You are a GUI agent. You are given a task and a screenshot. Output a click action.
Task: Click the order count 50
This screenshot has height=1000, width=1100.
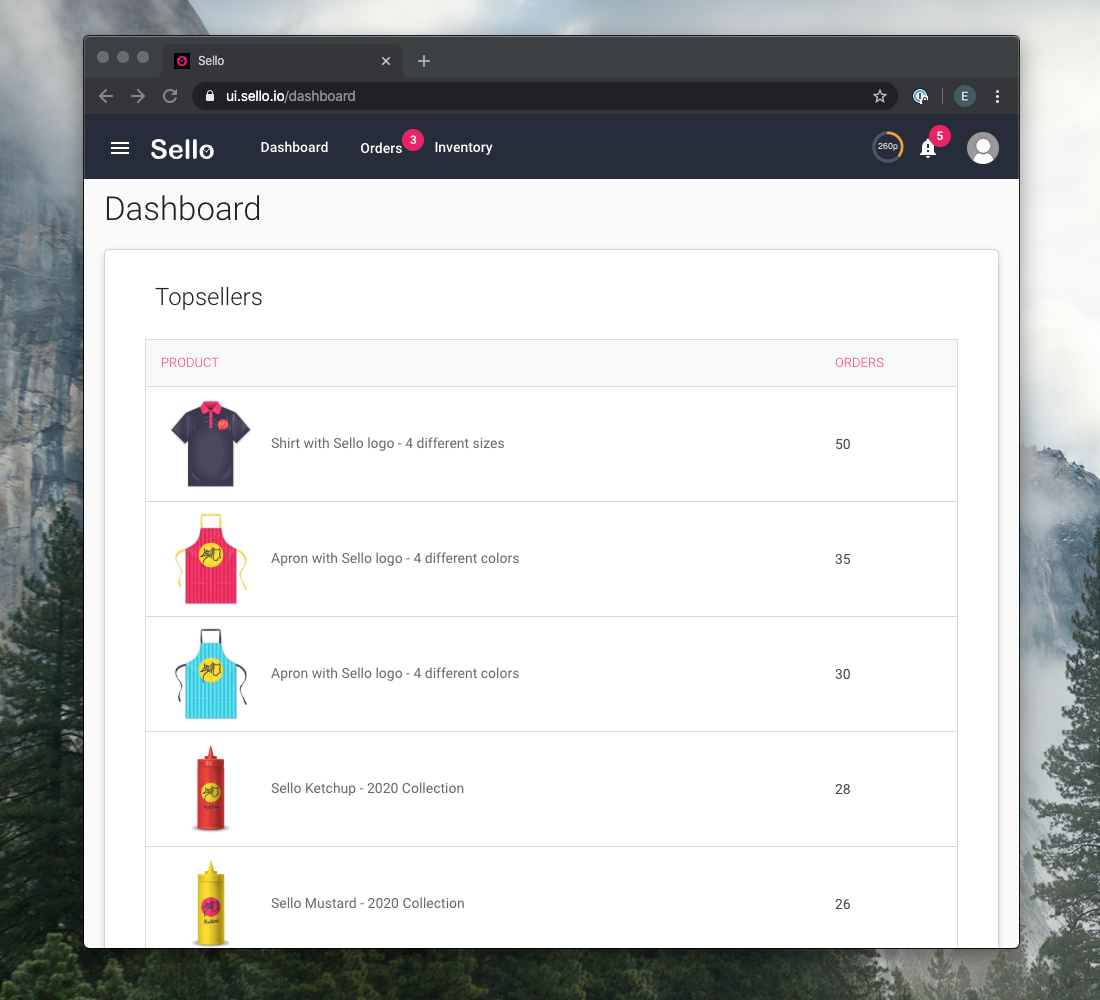(843, 444)
